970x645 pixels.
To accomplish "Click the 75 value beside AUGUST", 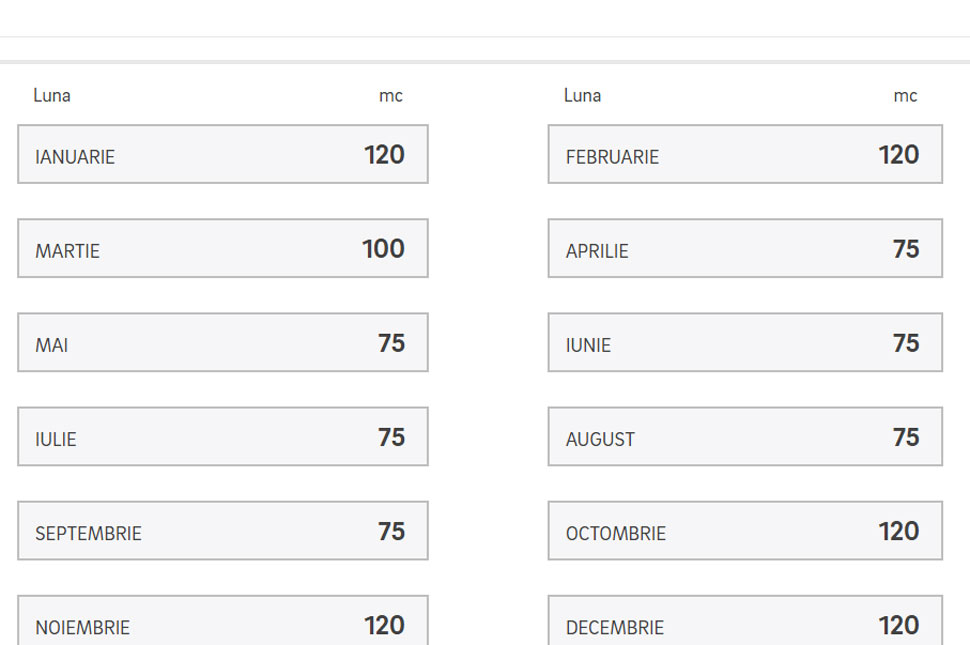I will click(906, 437).
